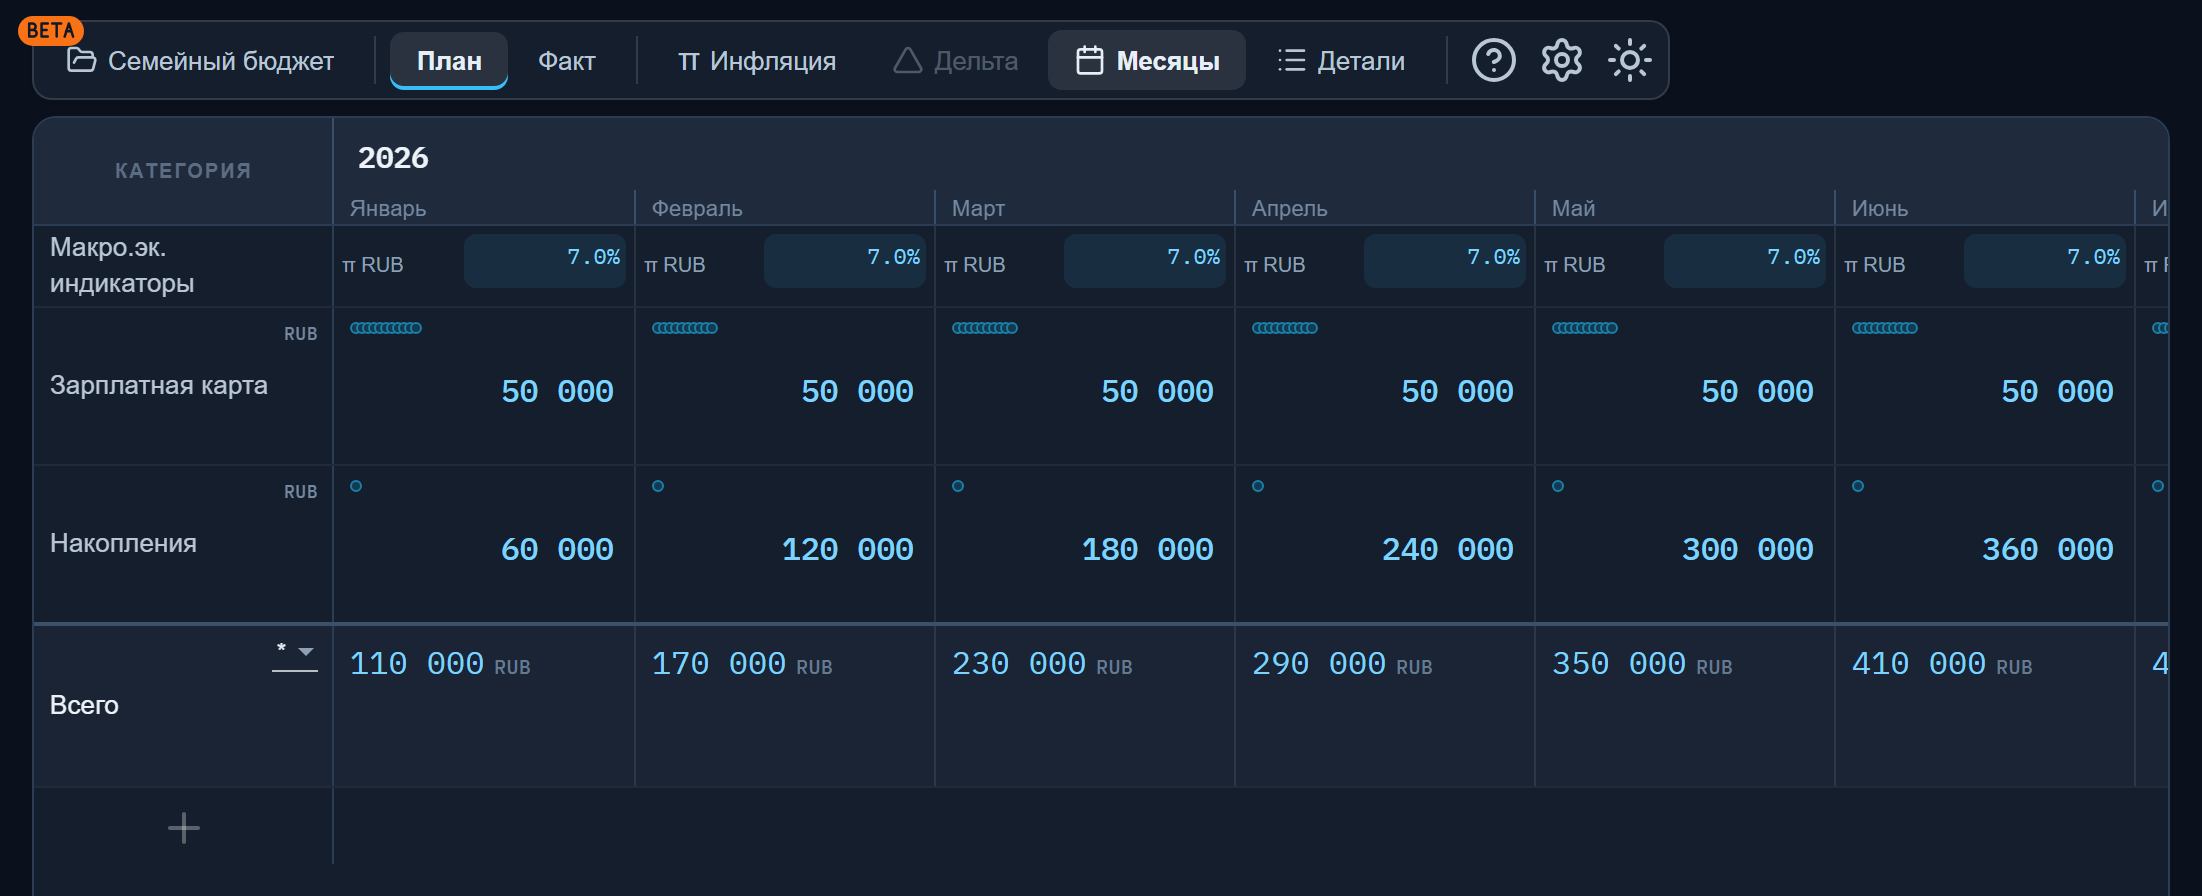
Task: Click the BETA badge
Action: pyautogui.click(x=51, y=30)
